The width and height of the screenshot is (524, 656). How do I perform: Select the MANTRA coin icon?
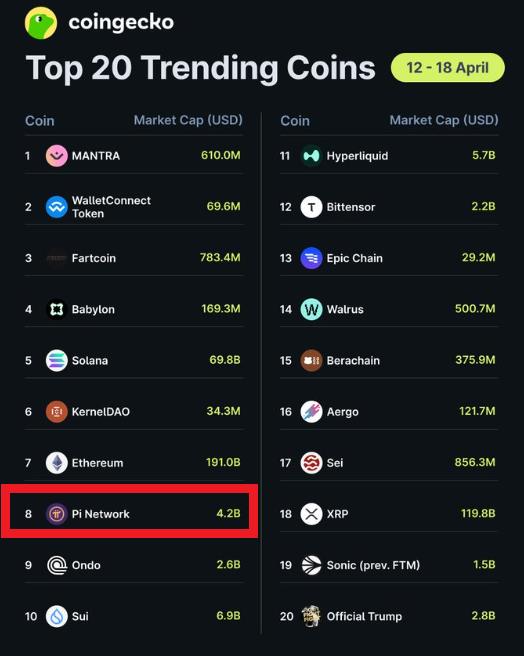coord(57,156)
